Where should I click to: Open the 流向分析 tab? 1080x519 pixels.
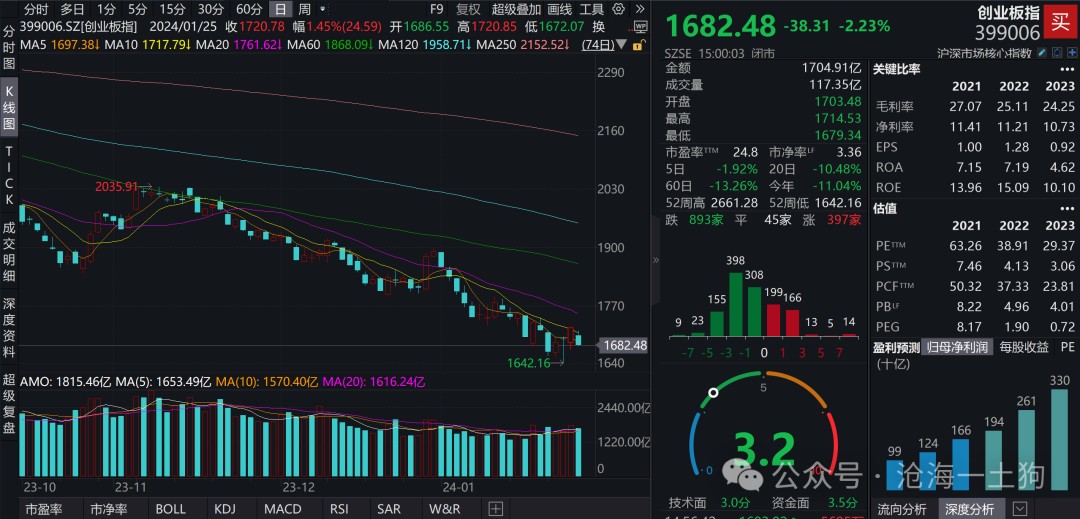click(x=902, y=509)
